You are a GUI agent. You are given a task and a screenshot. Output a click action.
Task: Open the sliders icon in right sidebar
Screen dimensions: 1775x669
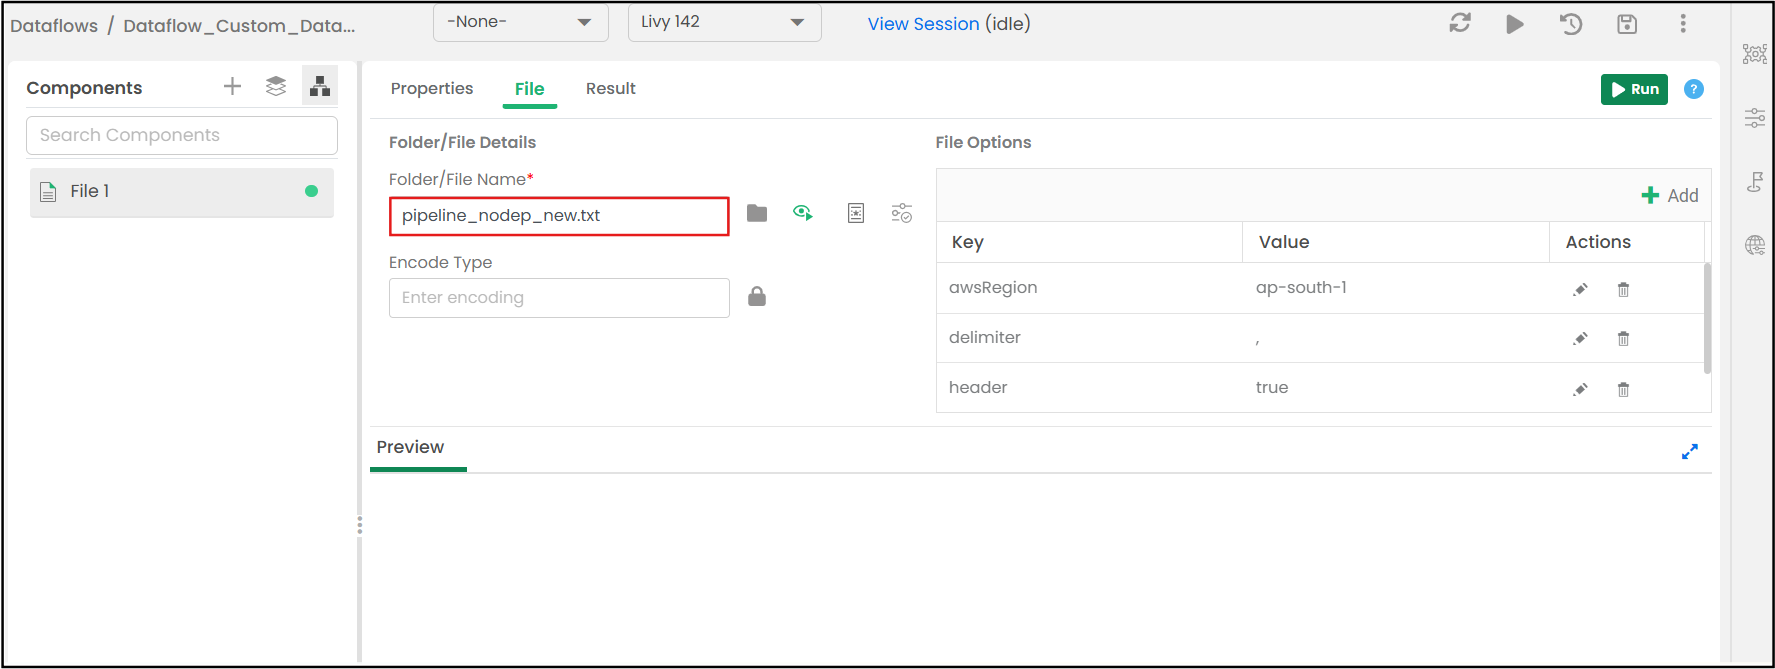pos(1755,118)
